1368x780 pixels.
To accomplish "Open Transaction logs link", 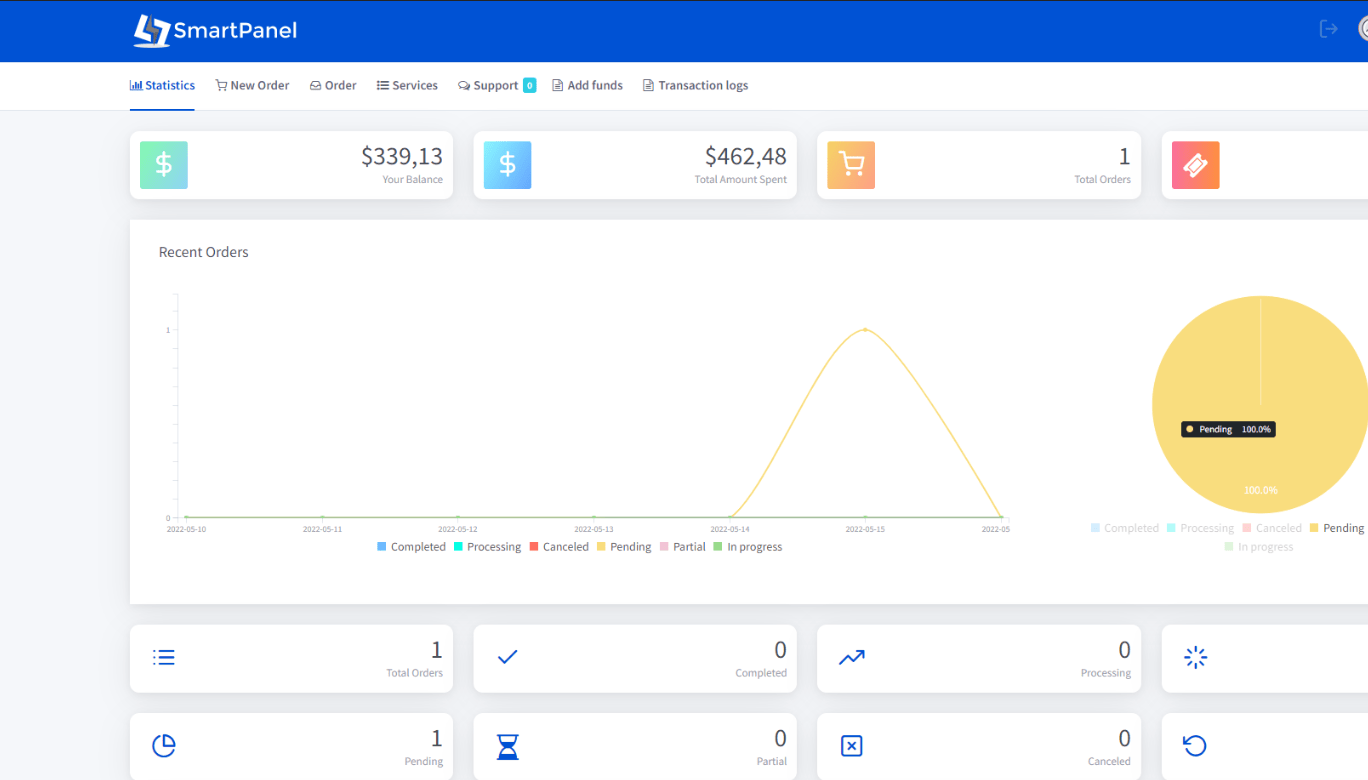I will pyautogui.click(x=695, y=86).
